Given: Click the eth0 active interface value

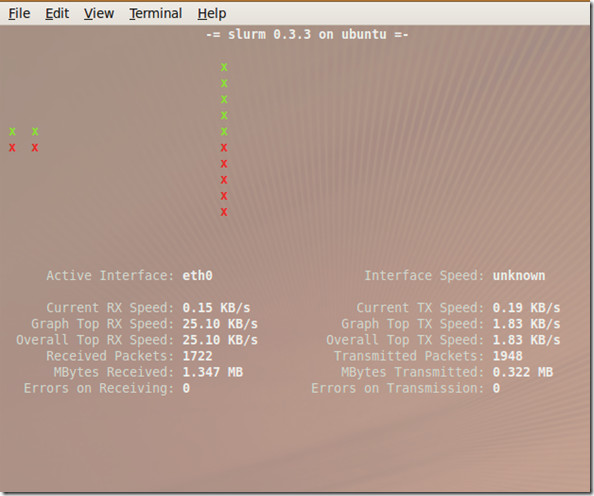Looking at the screenshot, I should click(197, 275).
